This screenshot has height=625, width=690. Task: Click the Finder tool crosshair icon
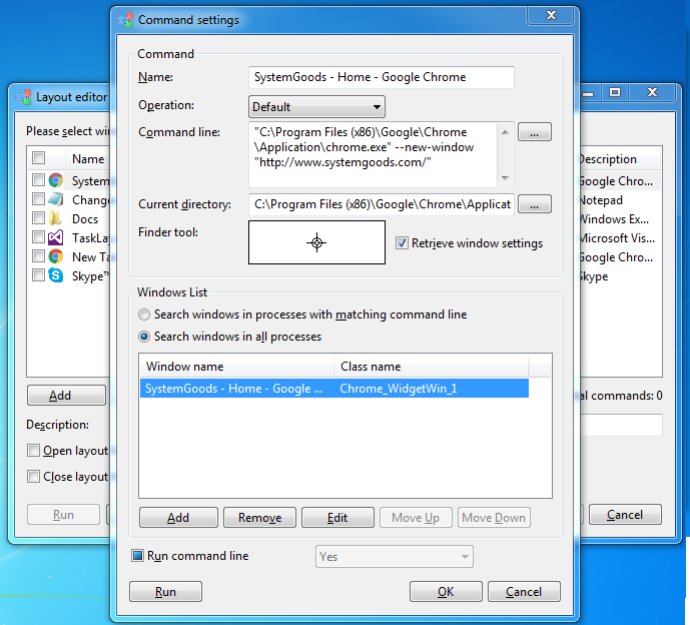click(316, 243)
